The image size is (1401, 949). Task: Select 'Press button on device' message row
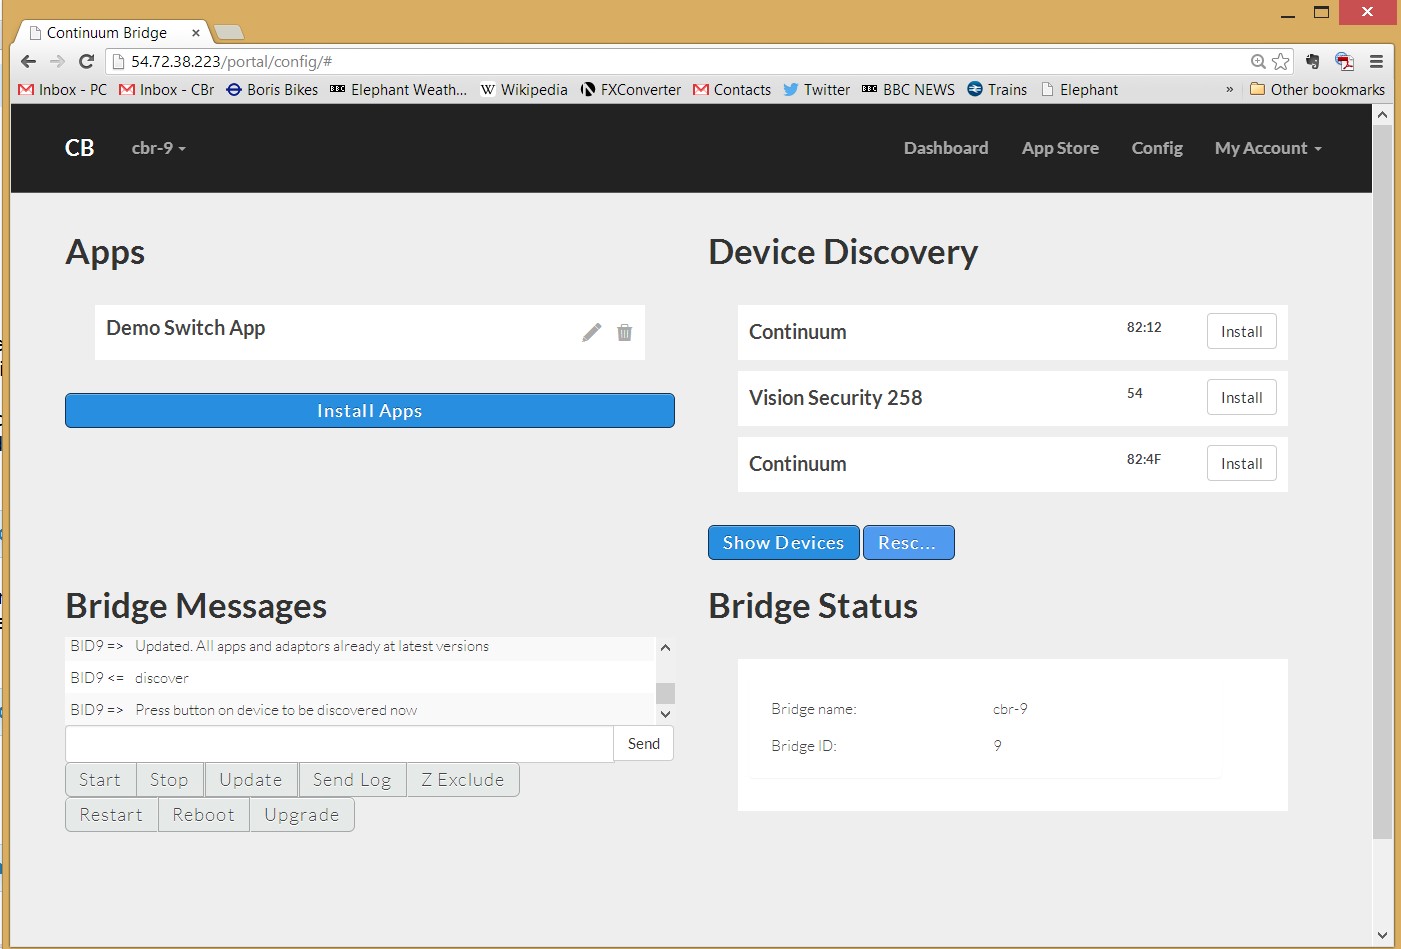pyautogui.click(x=360, y=710)
